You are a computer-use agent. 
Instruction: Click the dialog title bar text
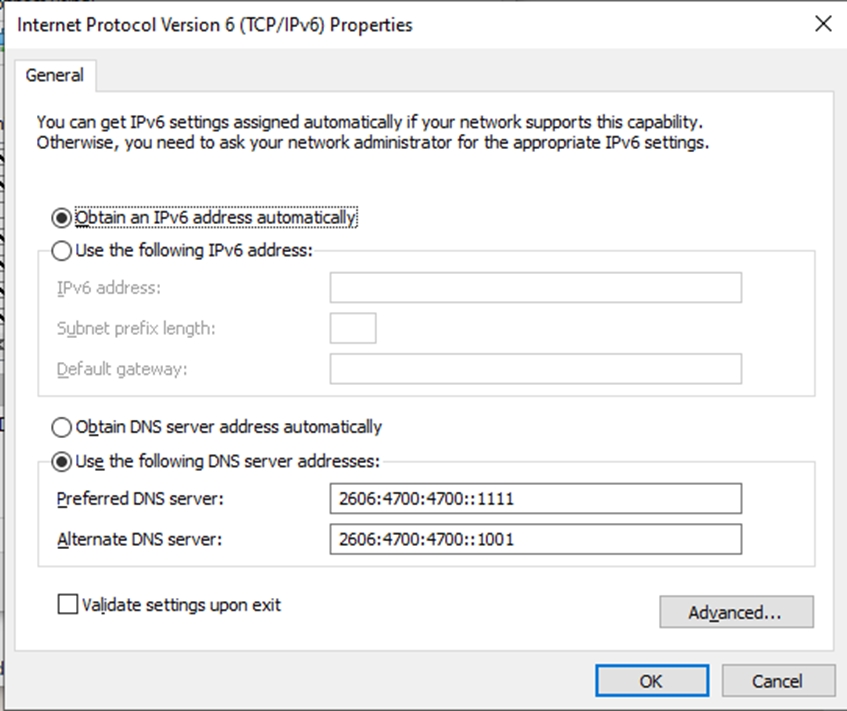(215, 25)
